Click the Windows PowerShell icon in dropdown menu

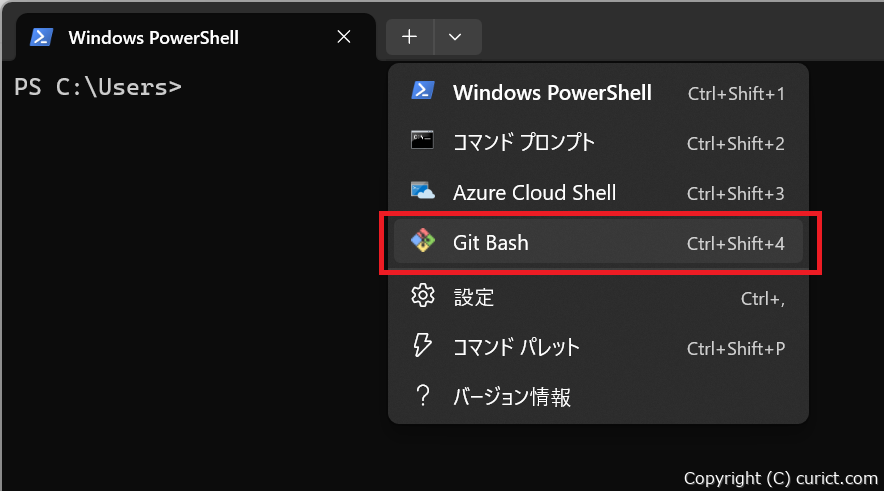[x=423, y=92]
